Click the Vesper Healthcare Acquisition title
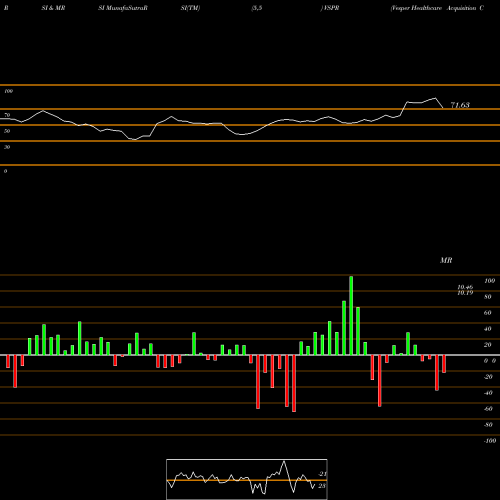 [437, 8]
